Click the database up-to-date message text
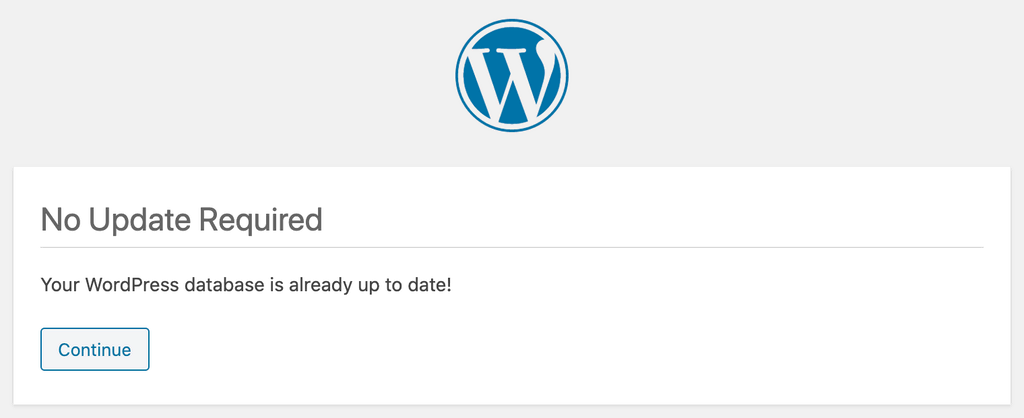The image size is (1024, 418). coord(246,285)
